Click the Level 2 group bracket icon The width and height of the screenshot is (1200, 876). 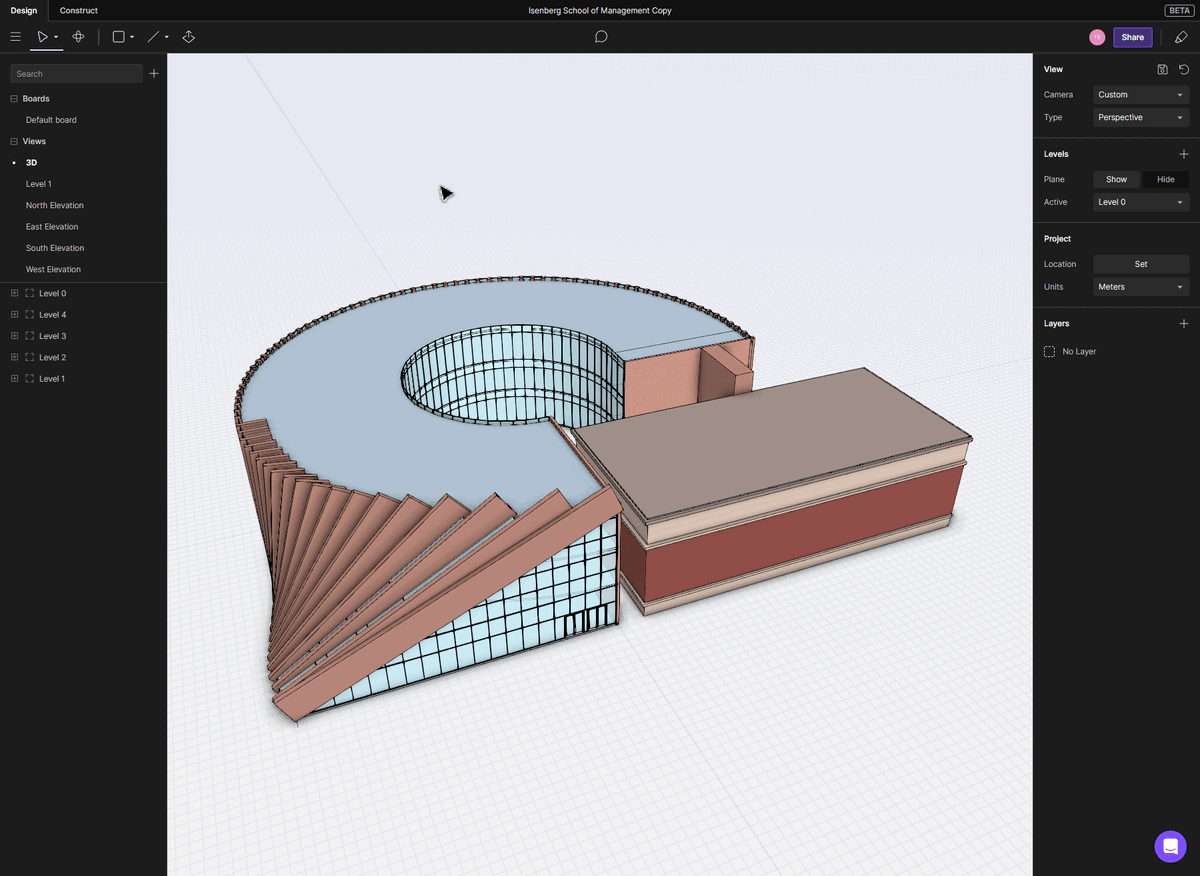point(29,357)
